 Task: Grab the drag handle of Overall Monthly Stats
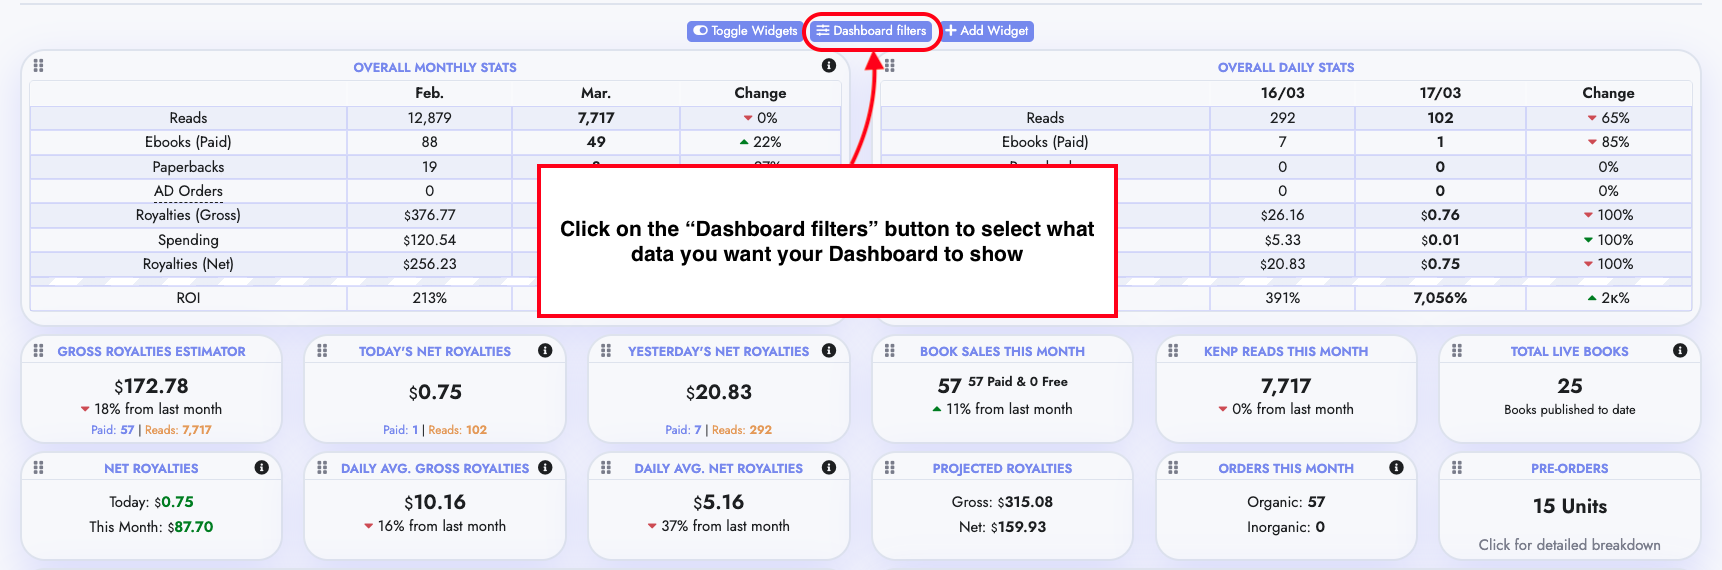38,66
